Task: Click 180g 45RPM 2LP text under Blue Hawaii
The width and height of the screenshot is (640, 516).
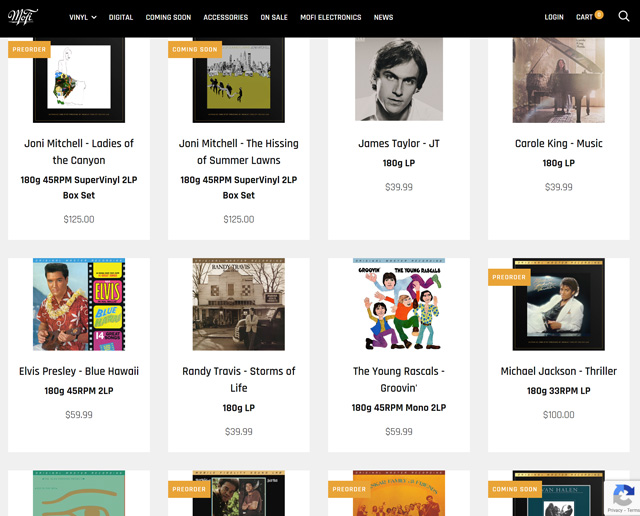Action: [x=79, y=391]
